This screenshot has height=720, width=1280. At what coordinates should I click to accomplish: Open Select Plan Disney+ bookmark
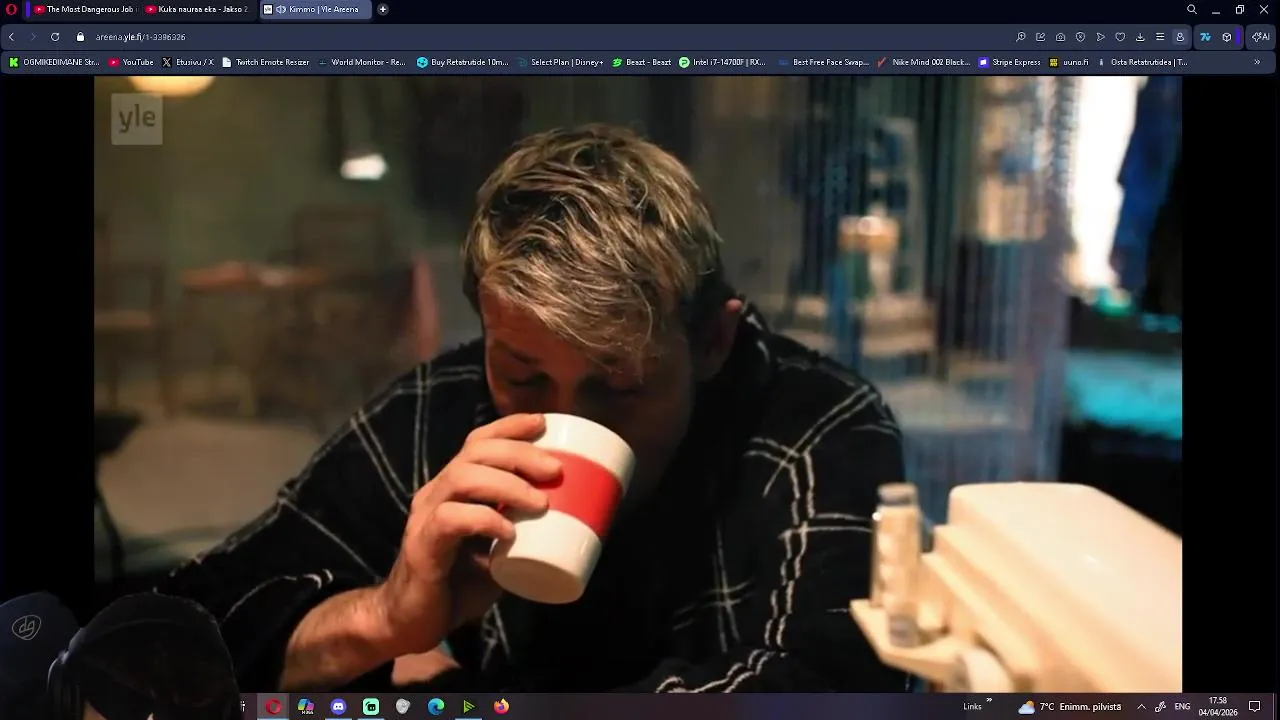[x=560, y=62]
